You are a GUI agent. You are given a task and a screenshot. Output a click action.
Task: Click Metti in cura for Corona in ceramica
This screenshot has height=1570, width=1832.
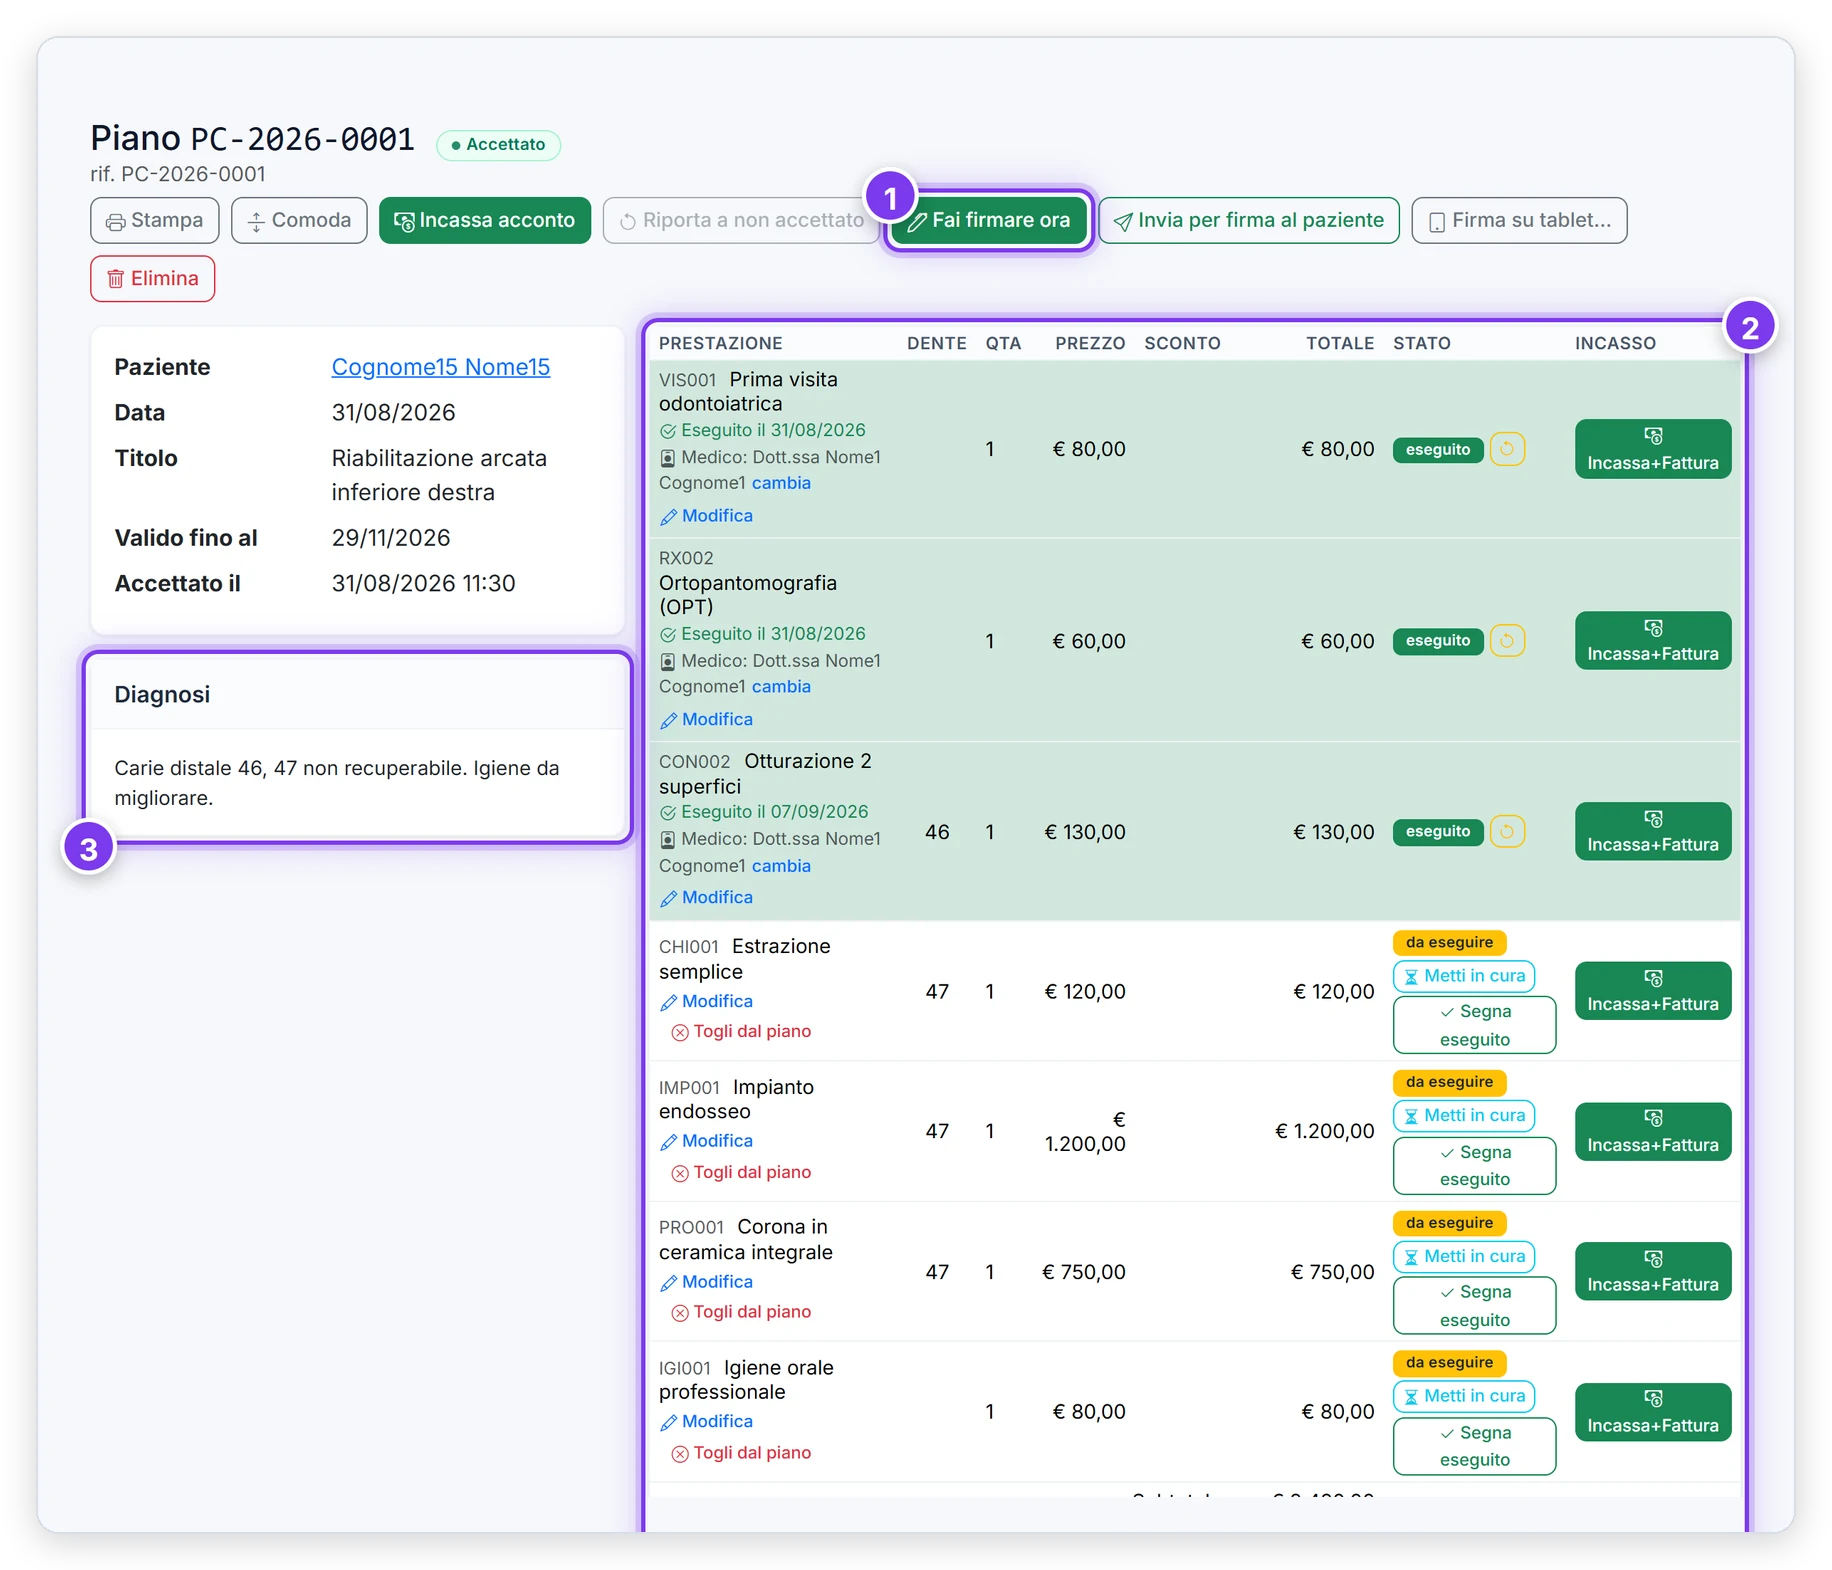tap(1464, 1256)
